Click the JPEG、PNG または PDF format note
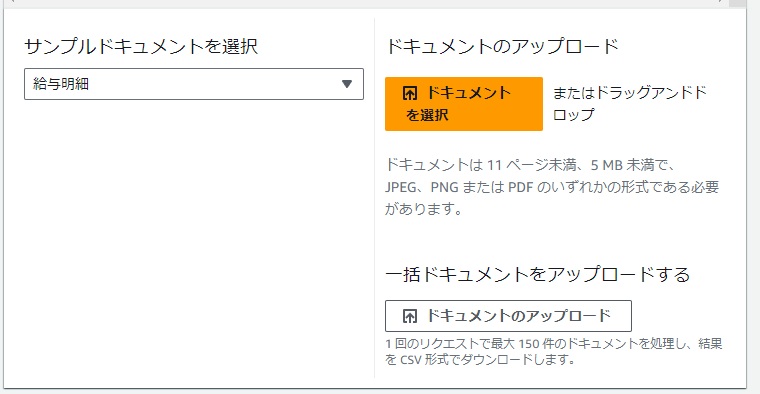This screenshot has height=394, width=760. [x=552, y=187]
